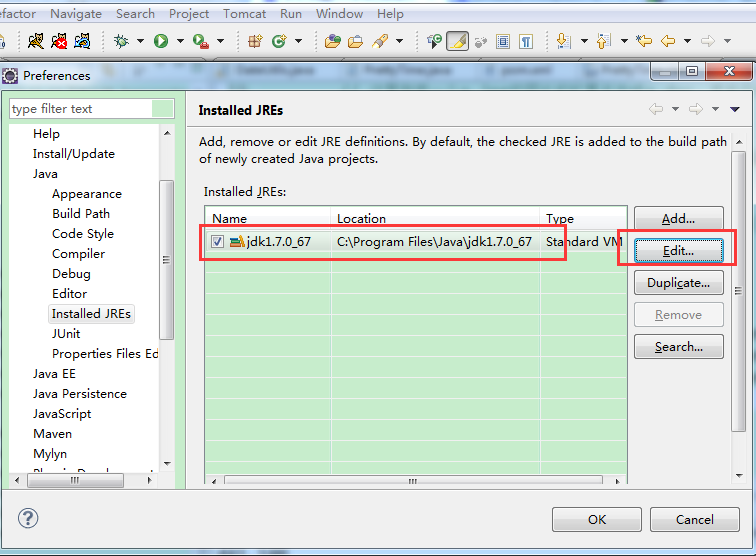Uncheck the jdk1.7.0_67 JRE checkbox

tap(217, 241)
